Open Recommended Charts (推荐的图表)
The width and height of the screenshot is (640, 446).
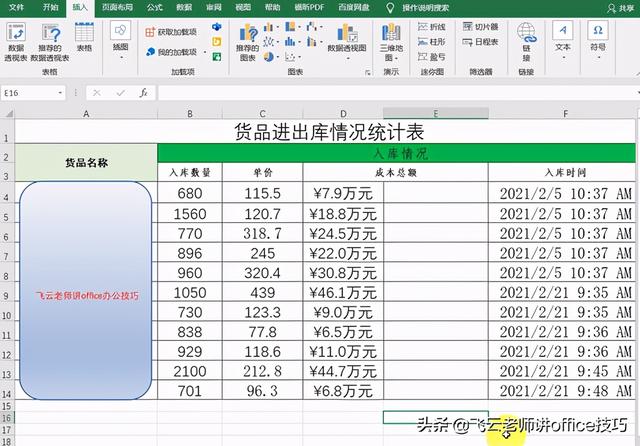point(248,42)
